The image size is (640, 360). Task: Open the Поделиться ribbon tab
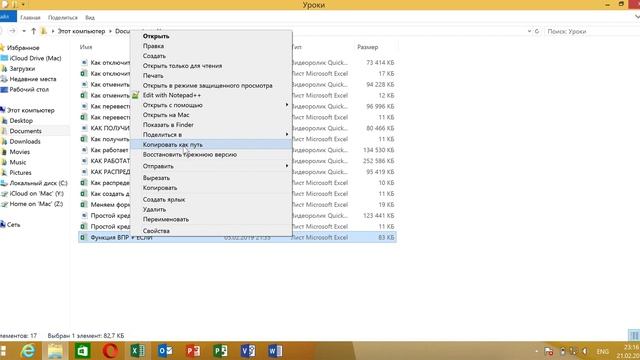pyautogui.click(x=62, y=18)
